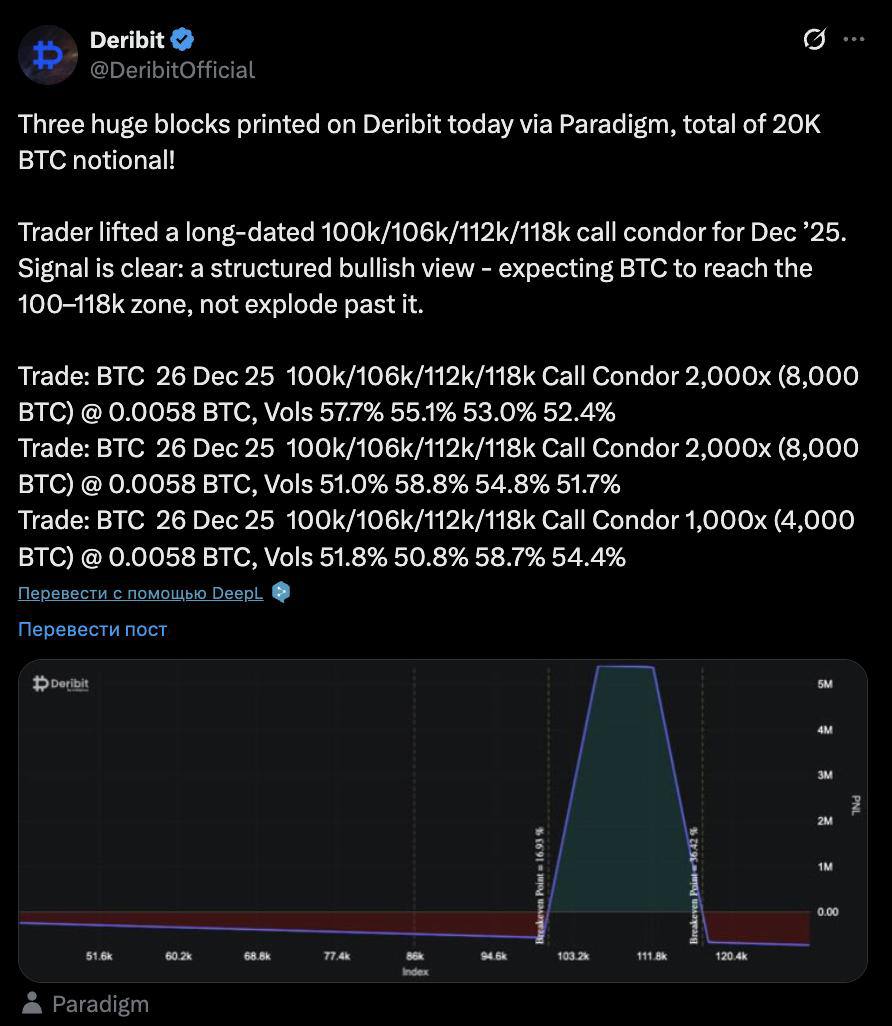Click the blue verified badge
Viewport: 892px width, 1026px height.
click(182, 40)
